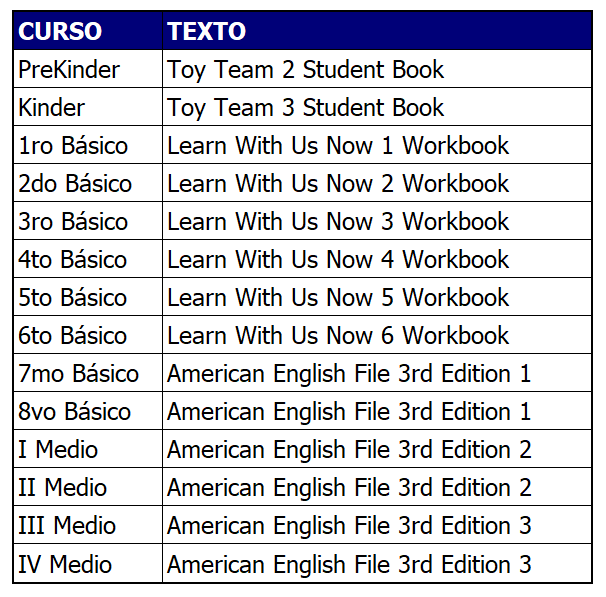Click the TEXTO column header
Viewport: 606px width, 597px height.
point(207,31)
